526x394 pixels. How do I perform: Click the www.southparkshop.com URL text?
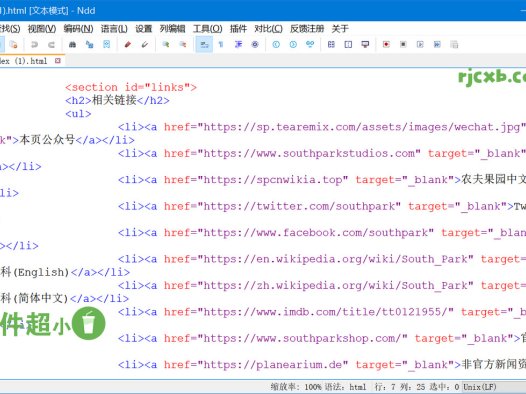pos(303,338)
